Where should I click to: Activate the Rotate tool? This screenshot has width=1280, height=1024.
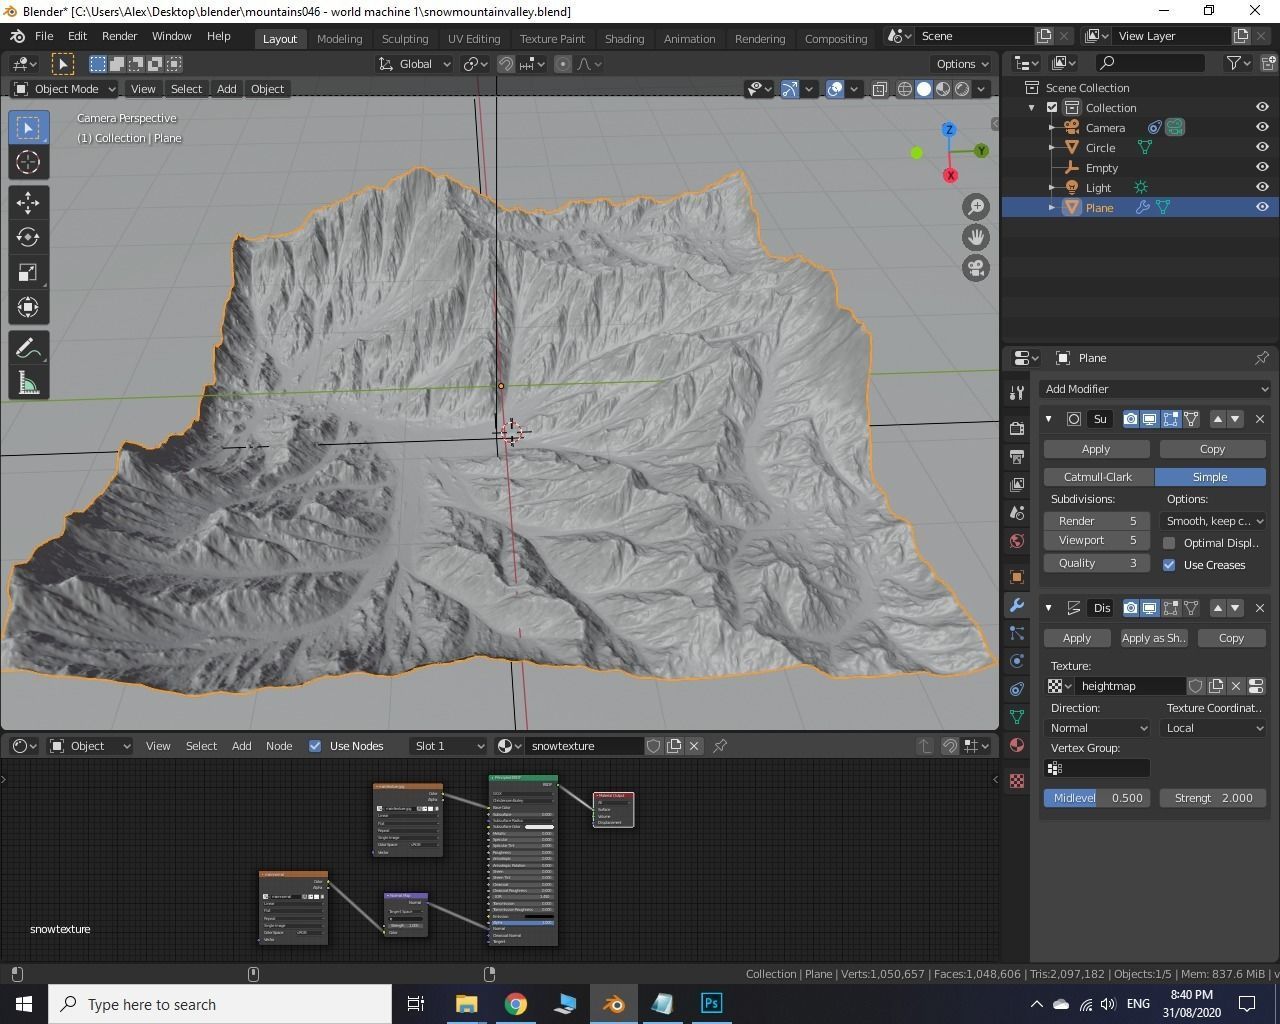(28, 237)
